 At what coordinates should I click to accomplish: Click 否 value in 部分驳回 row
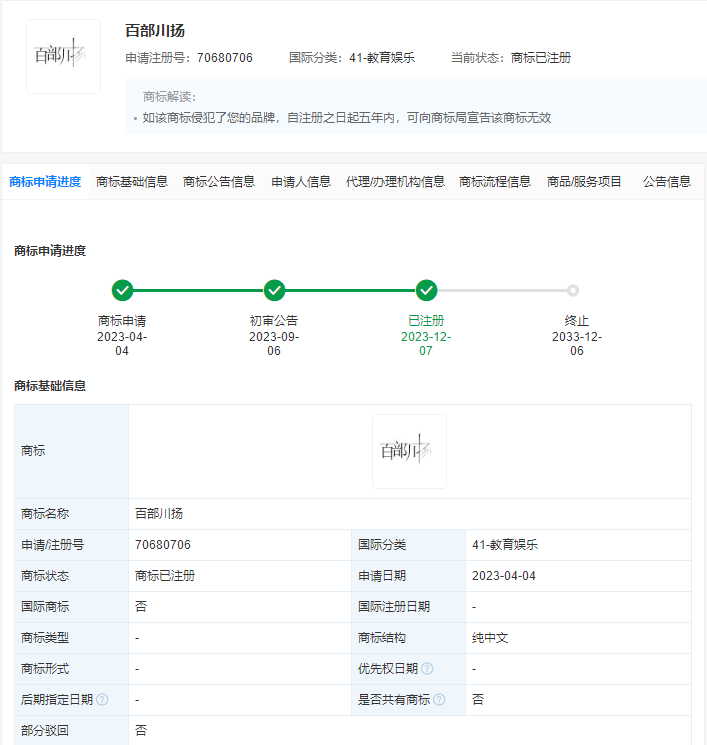click(141, 730)
